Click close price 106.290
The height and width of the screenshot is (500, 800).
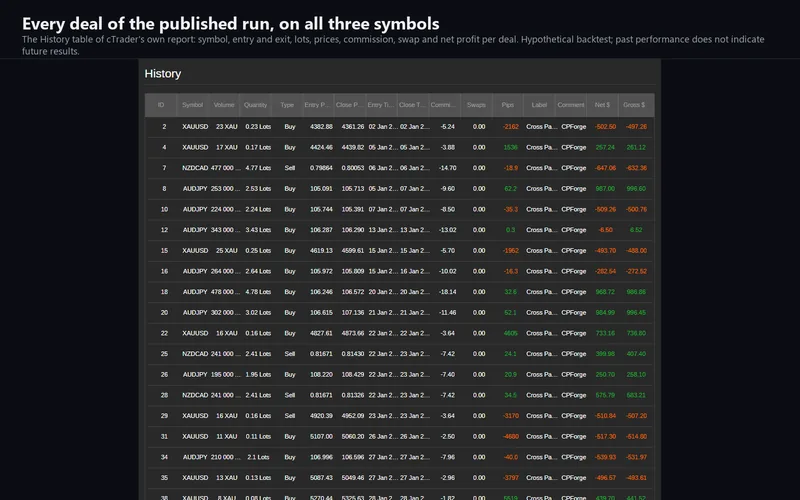pyautogui.click(x=353, y=230)
